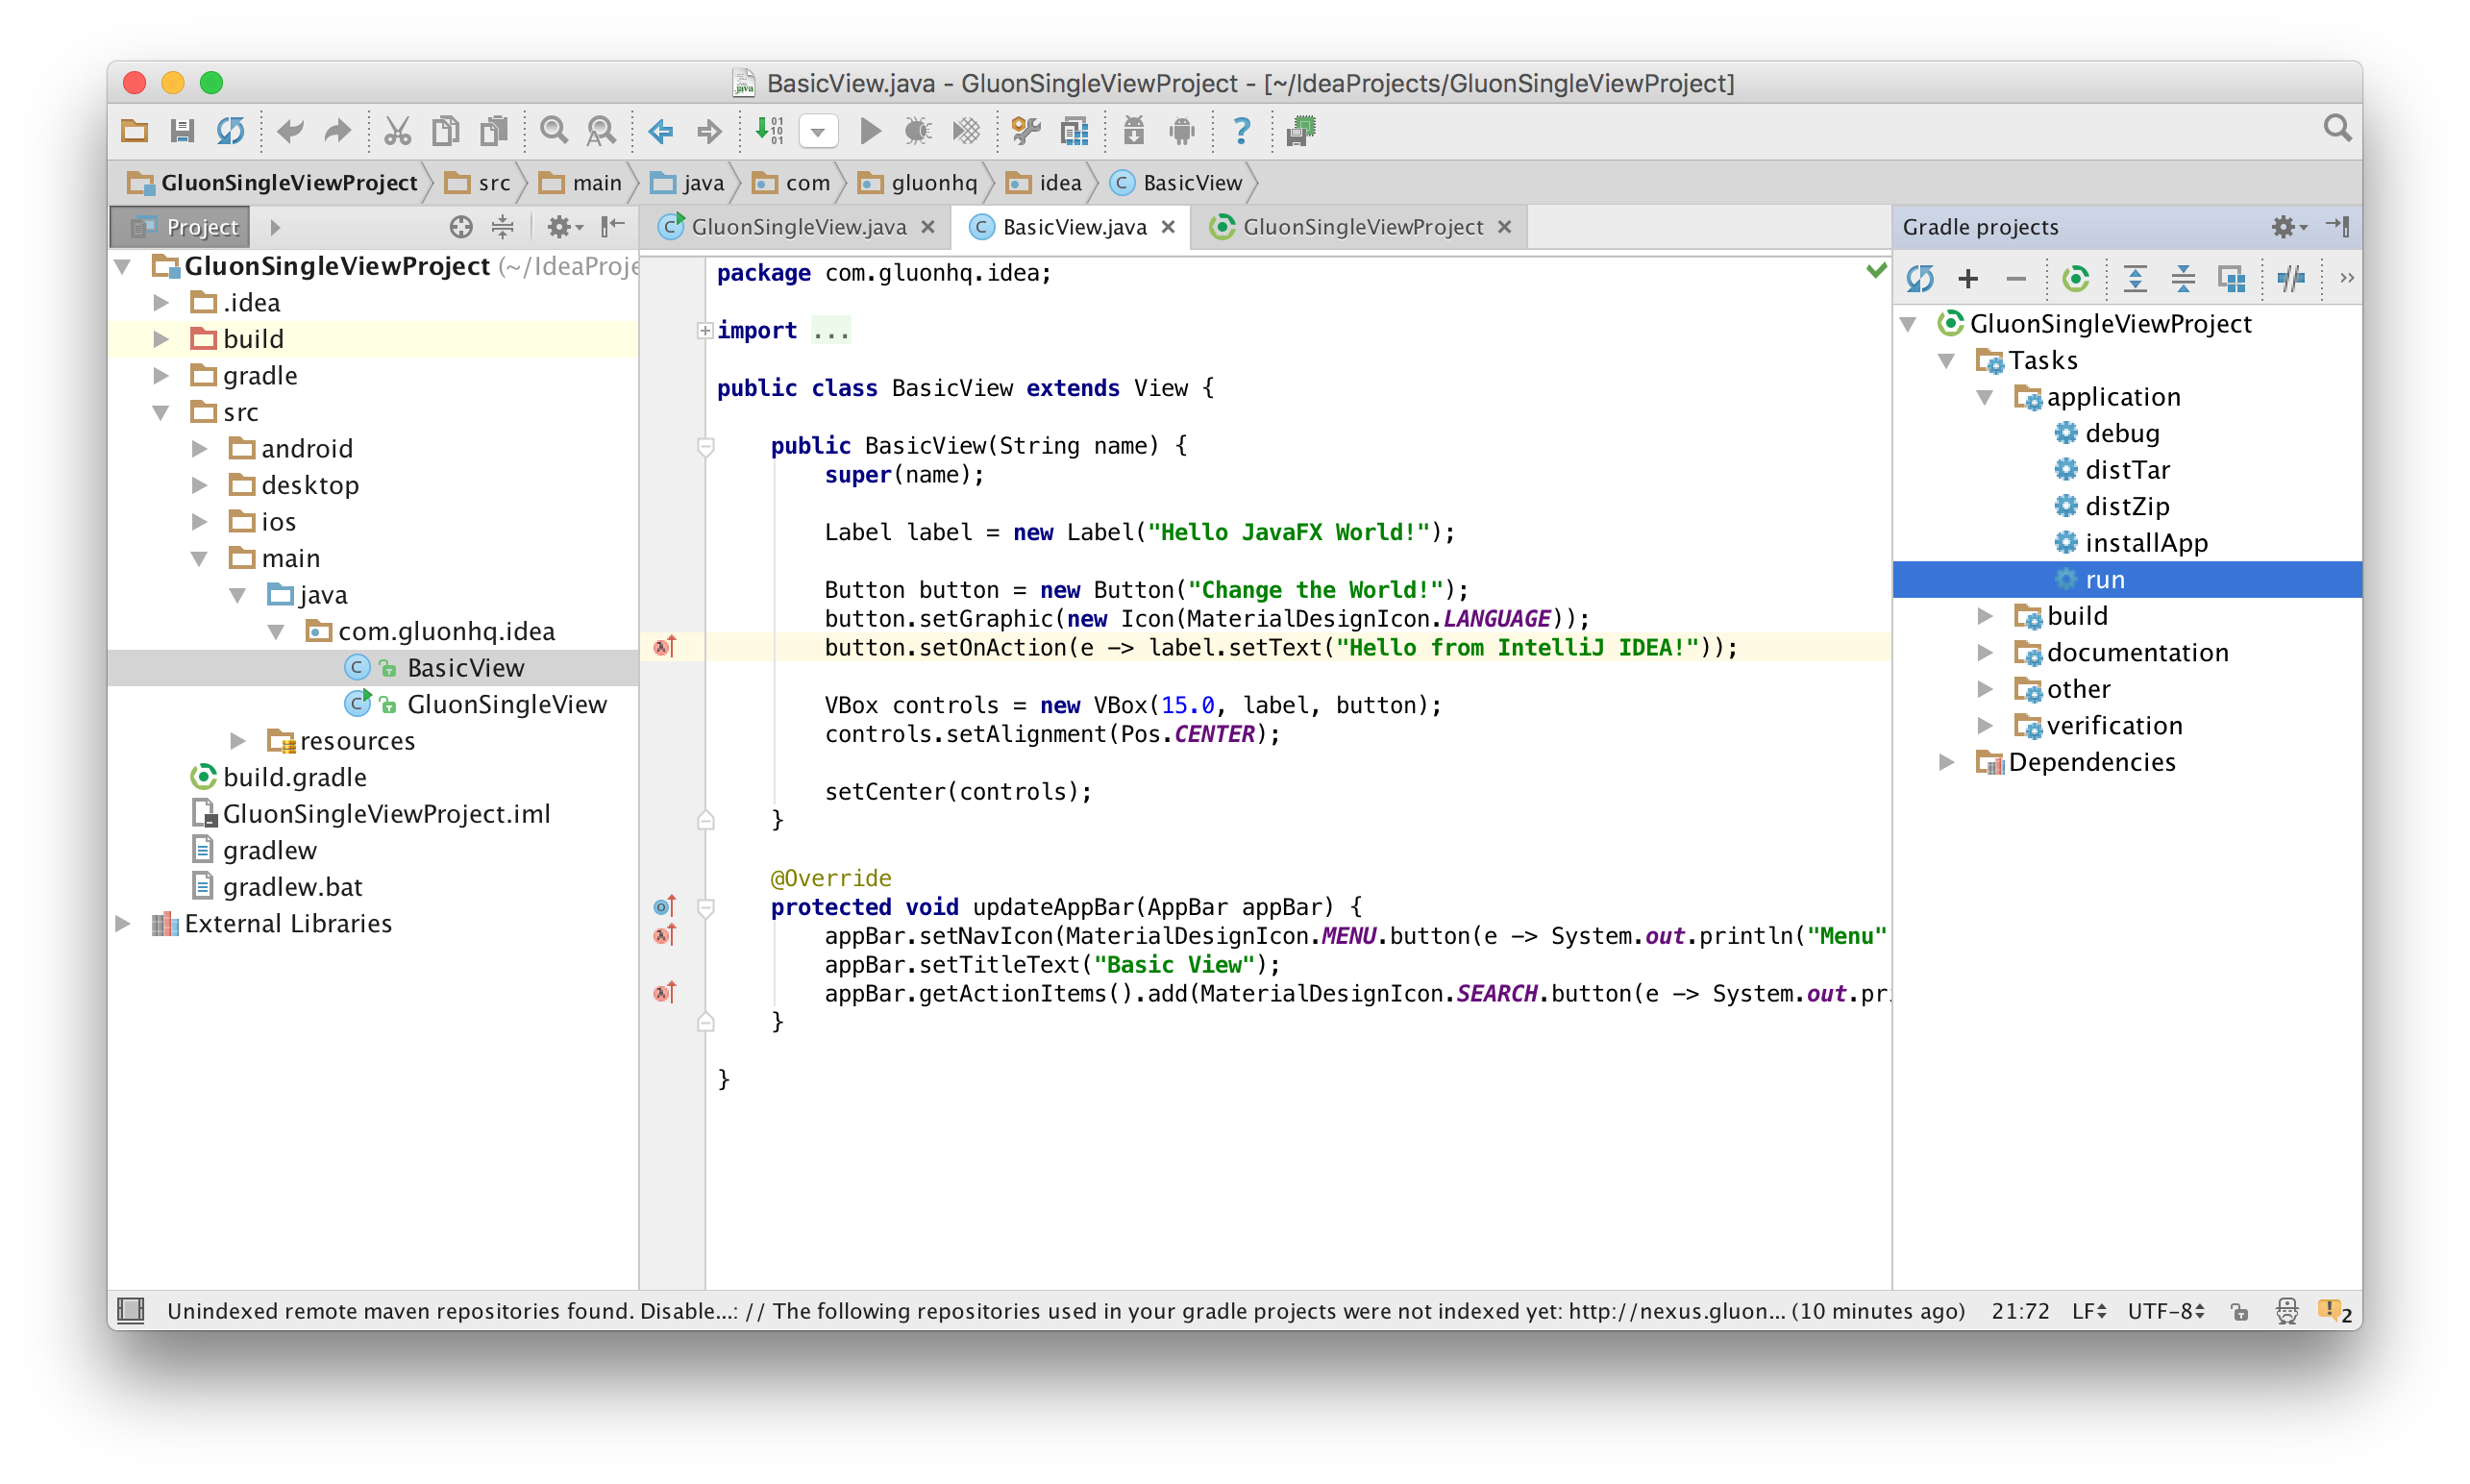The image size is (2470, 1484).
Task: Click Expand All in Gradle panel
Action: pos(2135,278)
